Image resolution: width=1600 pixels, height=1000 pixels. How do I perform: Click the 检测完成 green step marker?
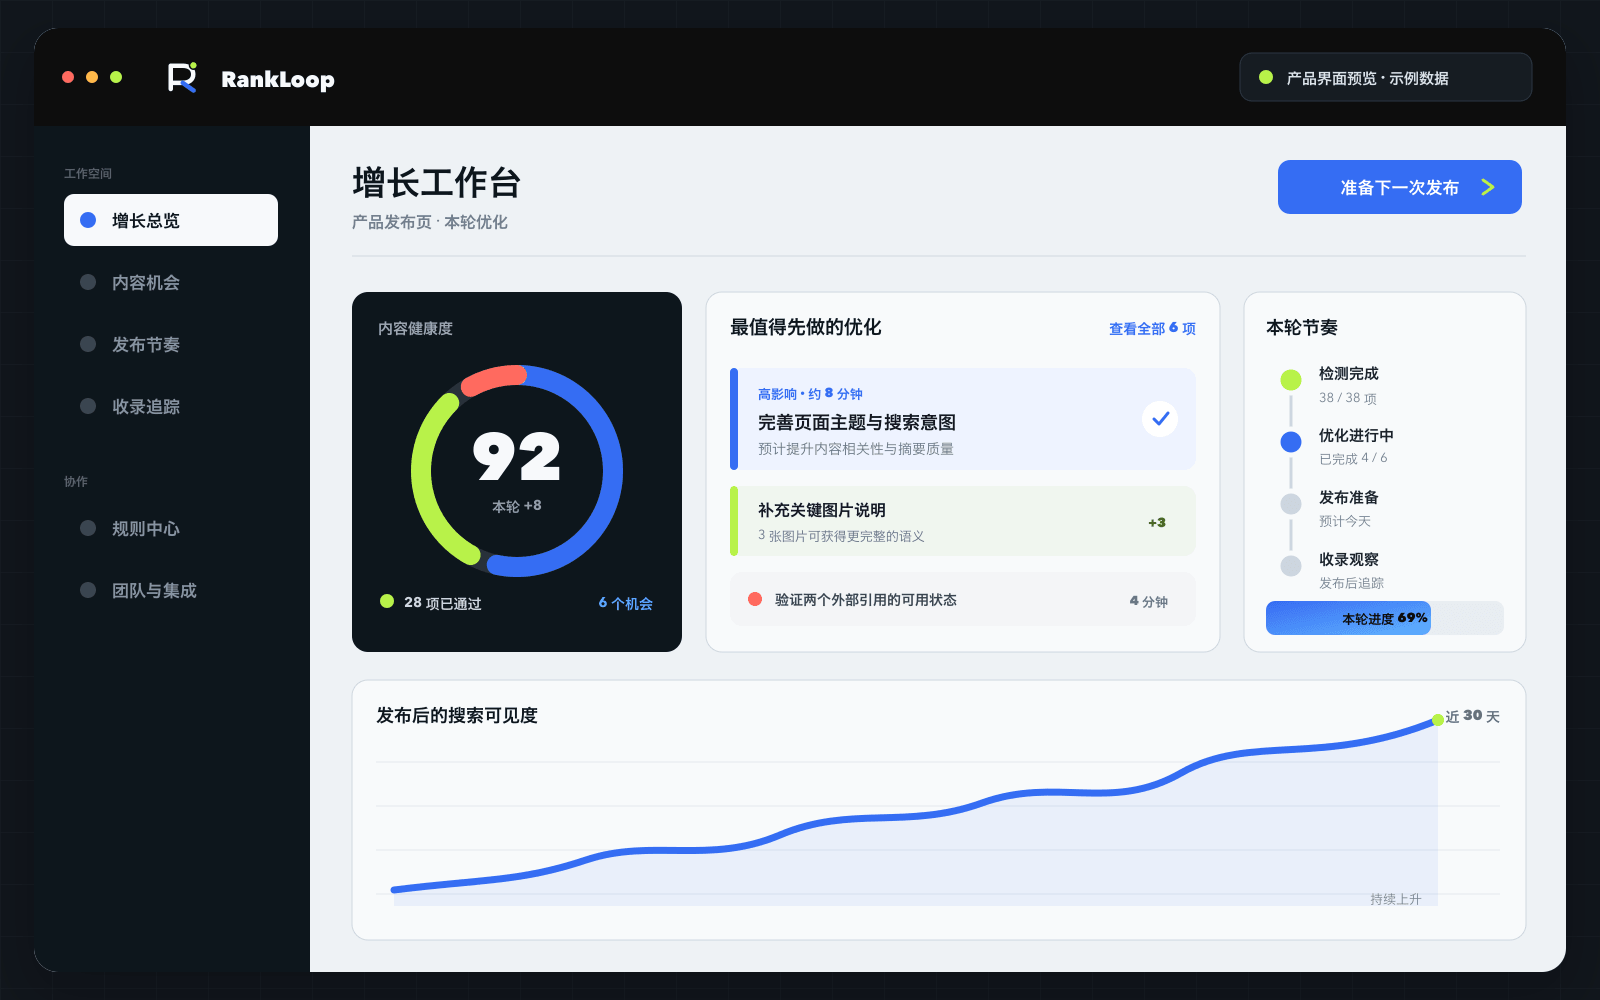[1291, 380]
